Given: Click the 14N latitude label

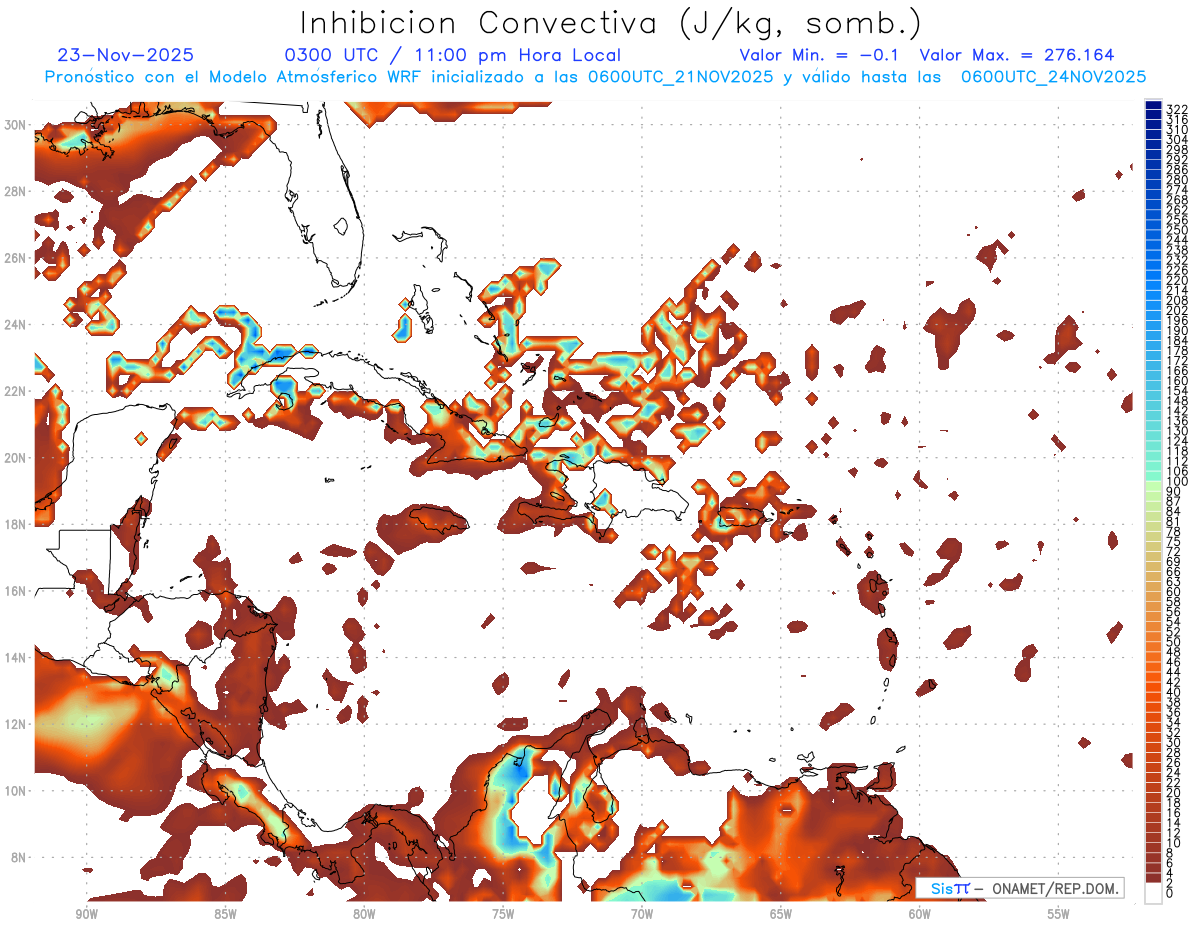Looking at the screenshot, I should 15,658.
